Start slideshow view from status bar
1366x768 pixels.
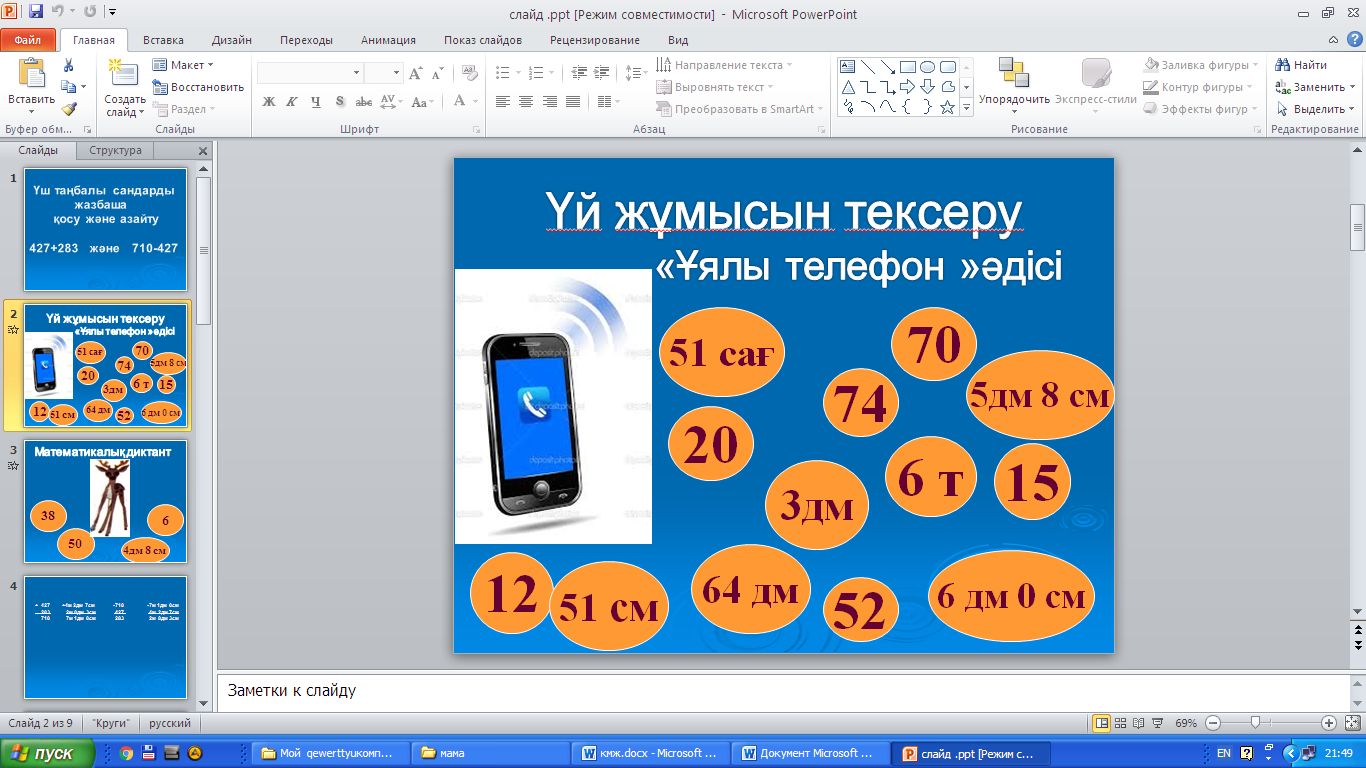point(1157,723)
